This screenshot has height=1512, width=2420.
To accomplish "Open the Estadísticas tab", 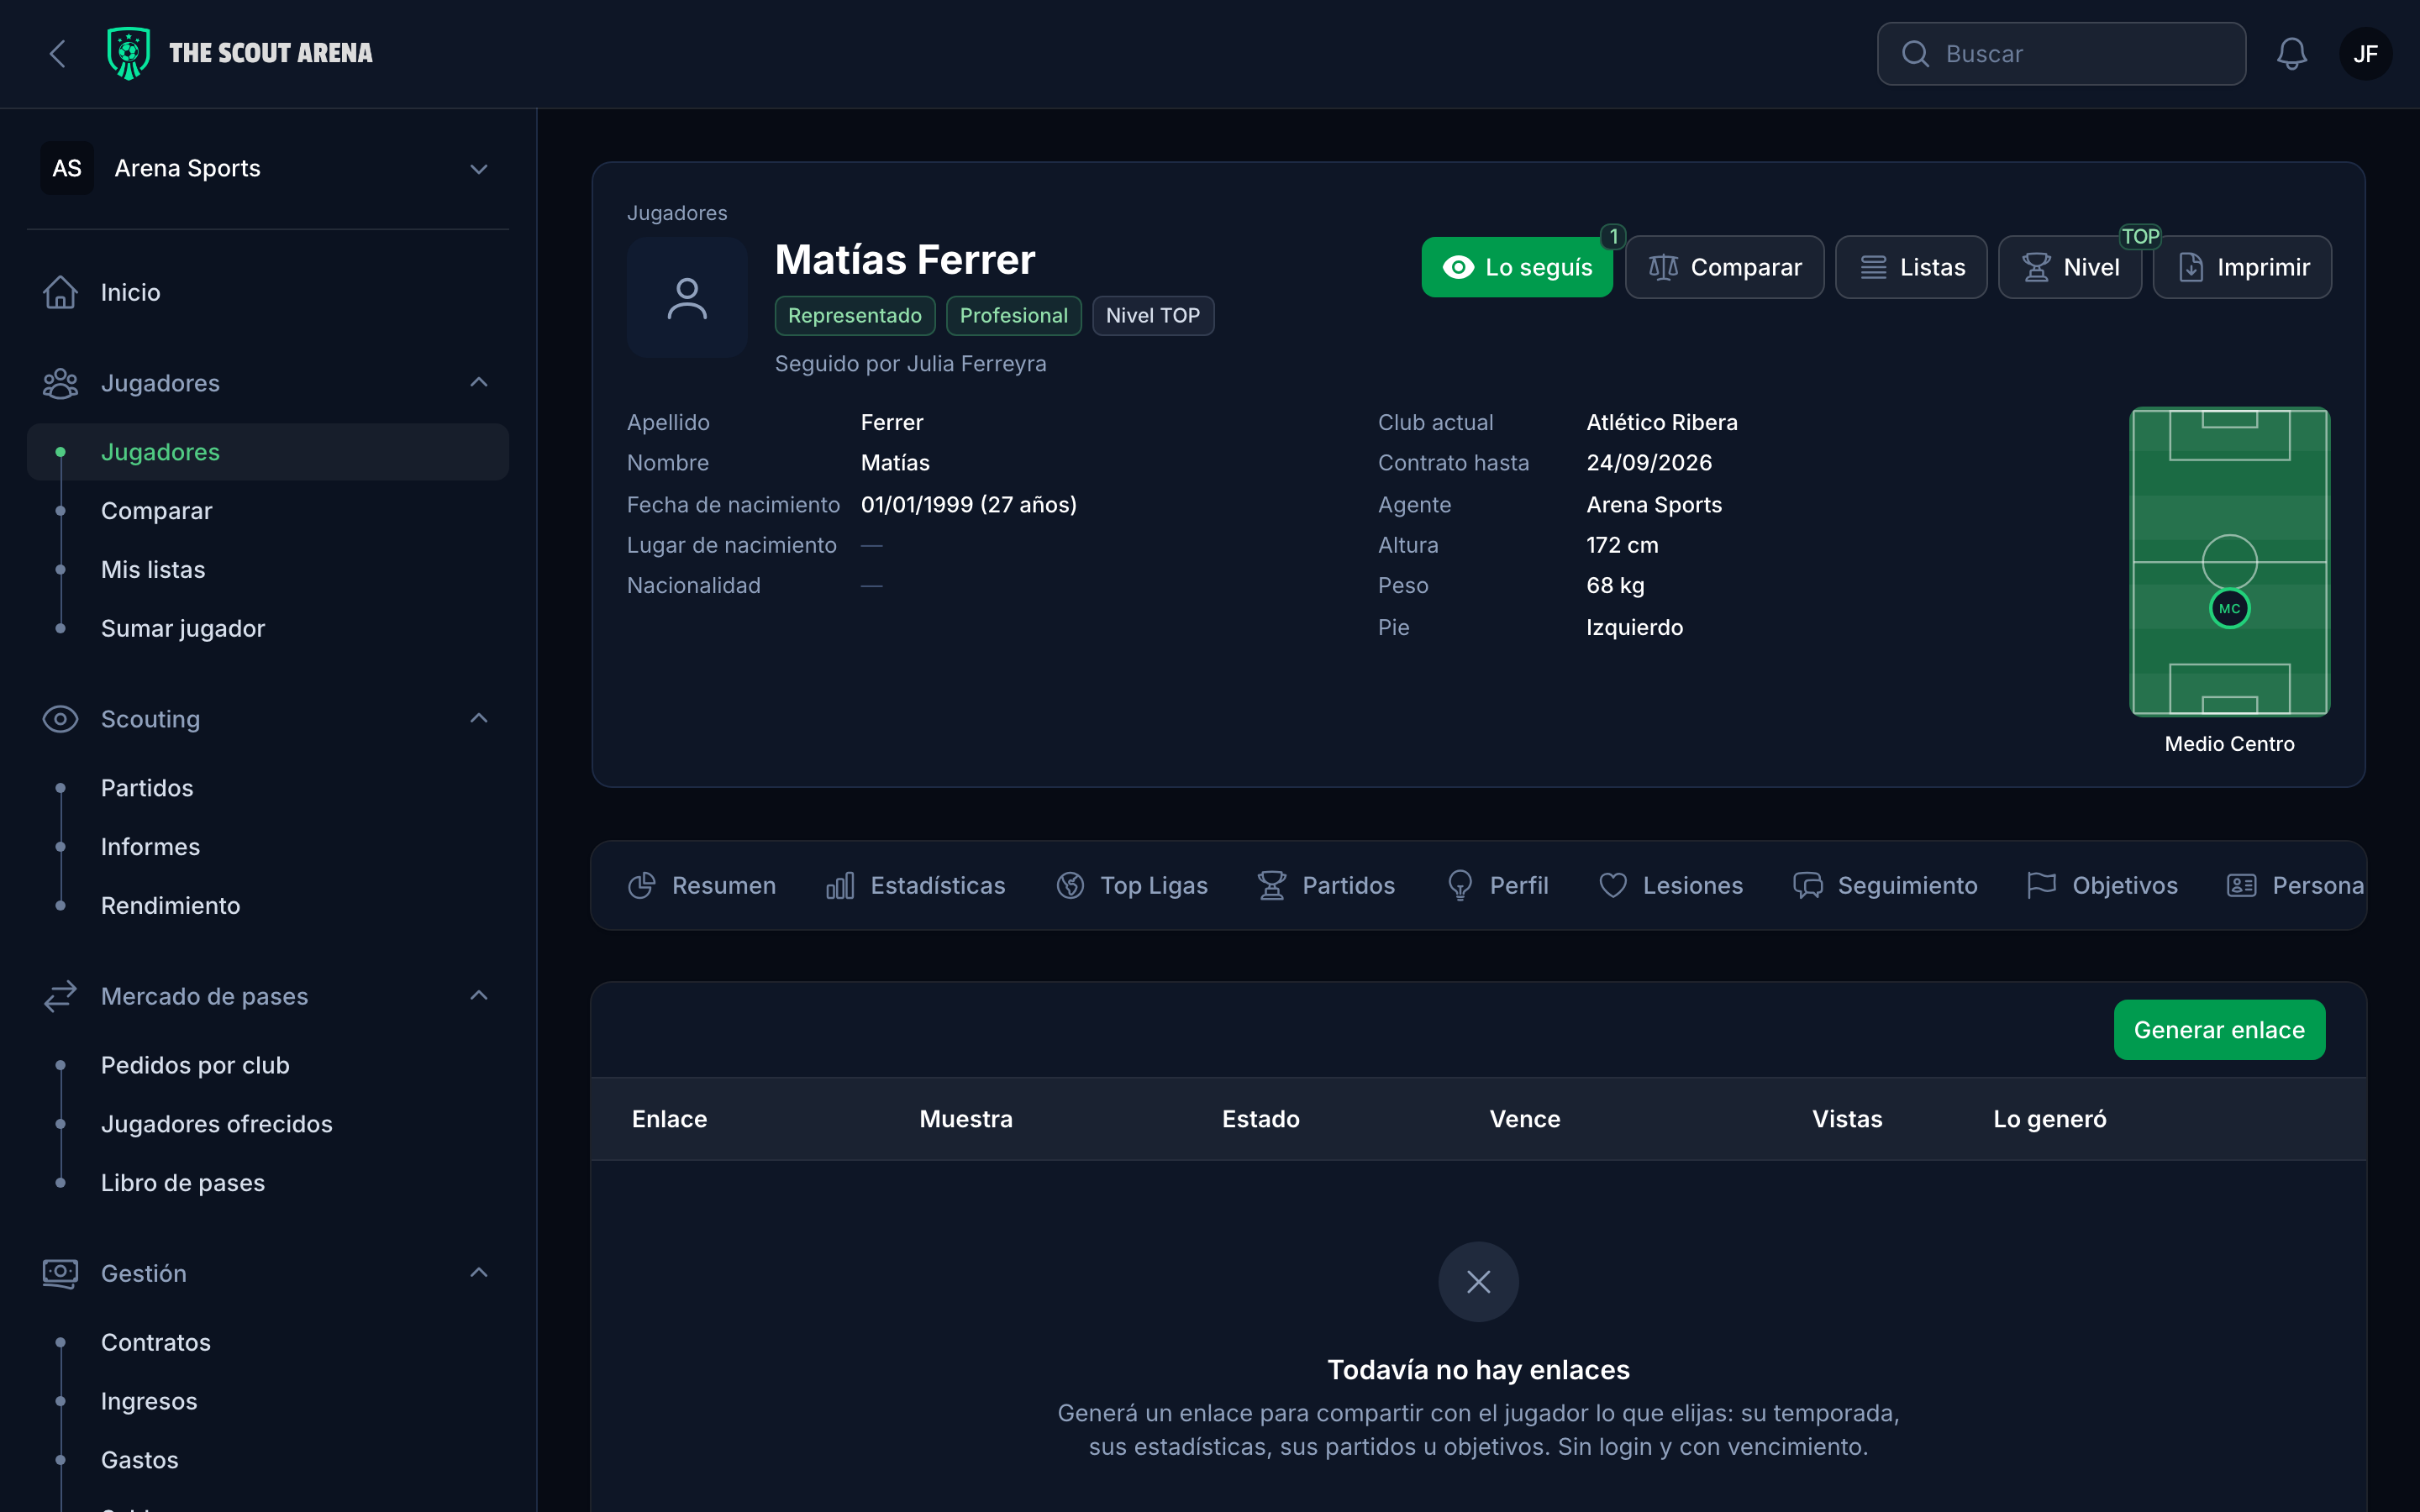I will [915, 885].
